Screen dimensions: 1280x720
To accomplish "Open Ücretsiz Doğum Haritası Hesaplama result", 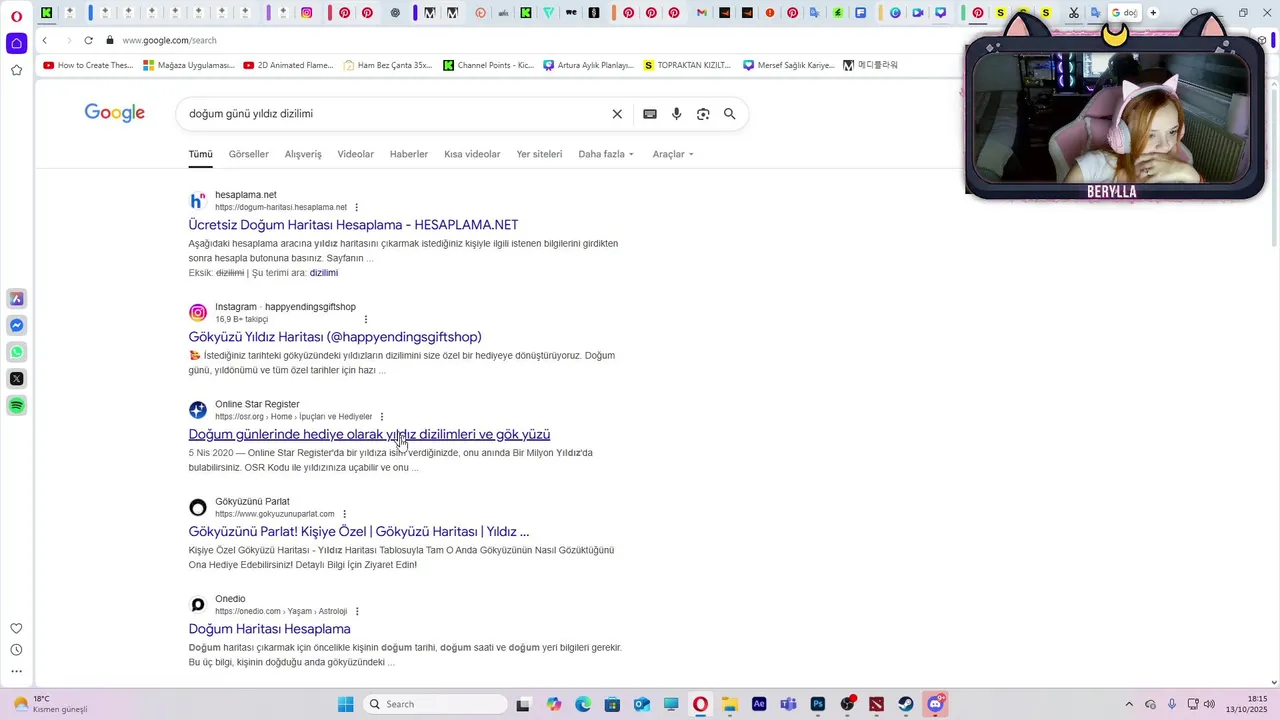I will click(x=353, y=225).
